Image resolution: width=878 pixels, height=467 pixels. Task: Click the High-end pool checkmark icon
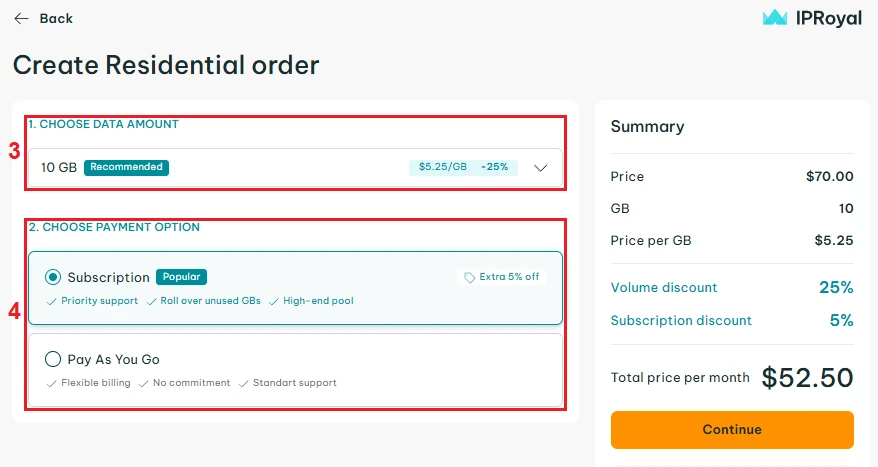tap(274, 301)
